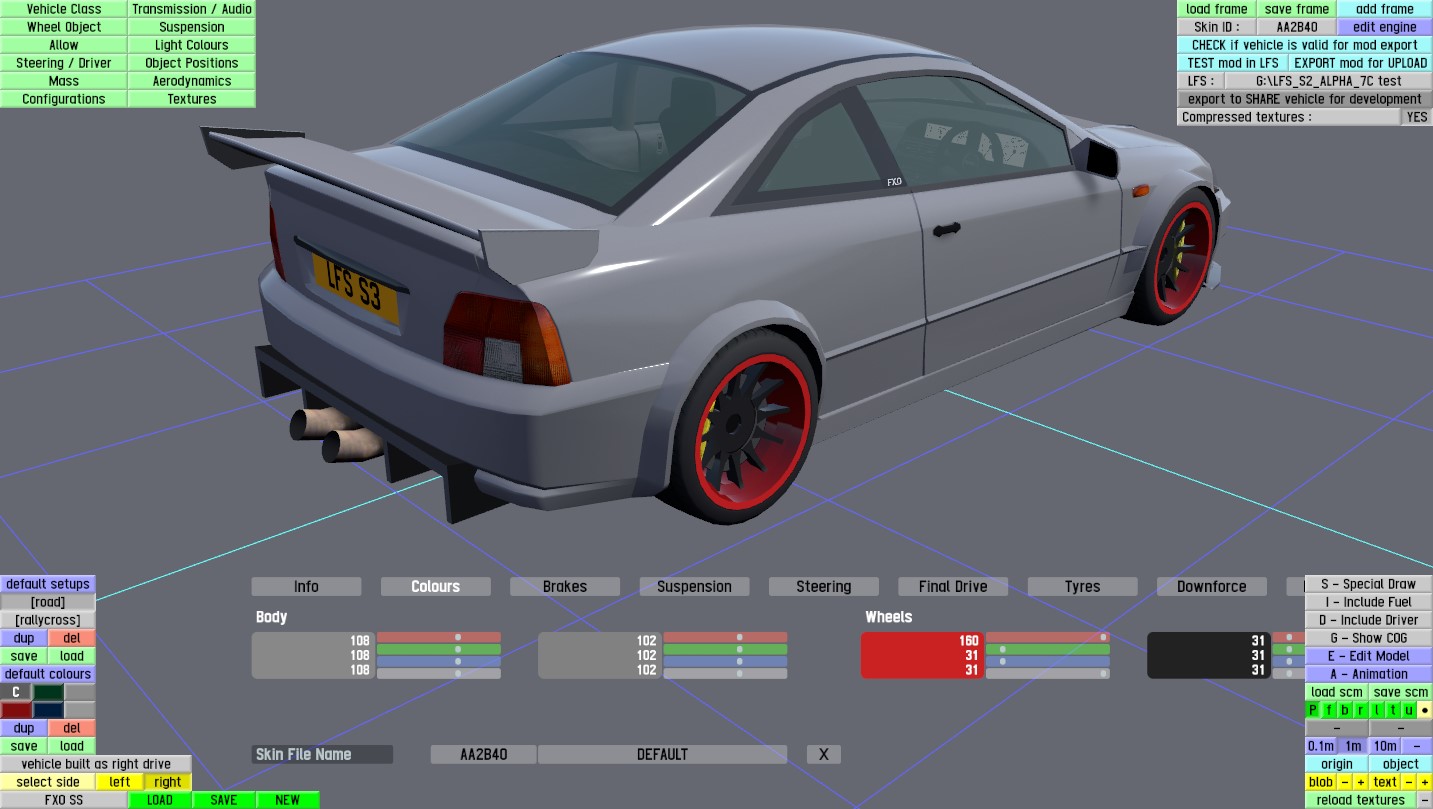Open the Downforce tab

pos(1212,587)
